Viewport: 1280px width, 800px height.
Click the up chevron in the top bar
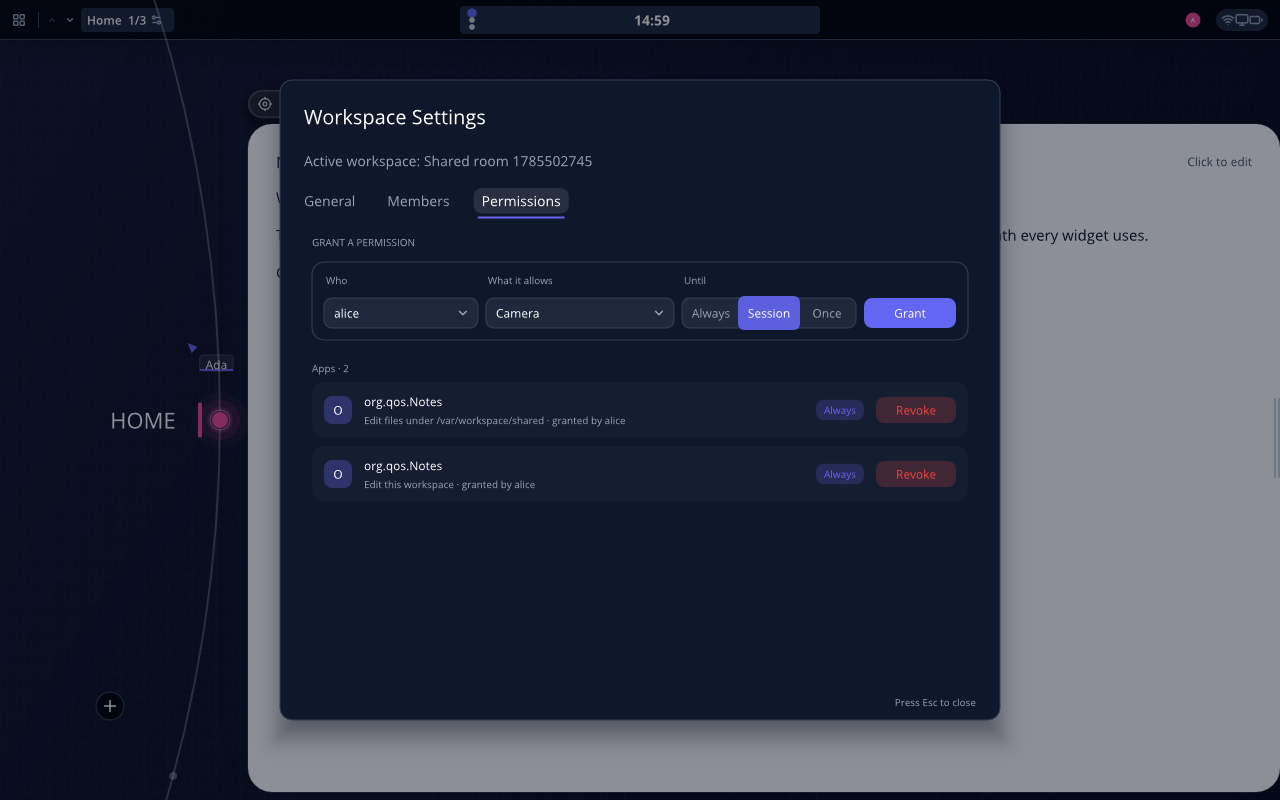point(52,20)
